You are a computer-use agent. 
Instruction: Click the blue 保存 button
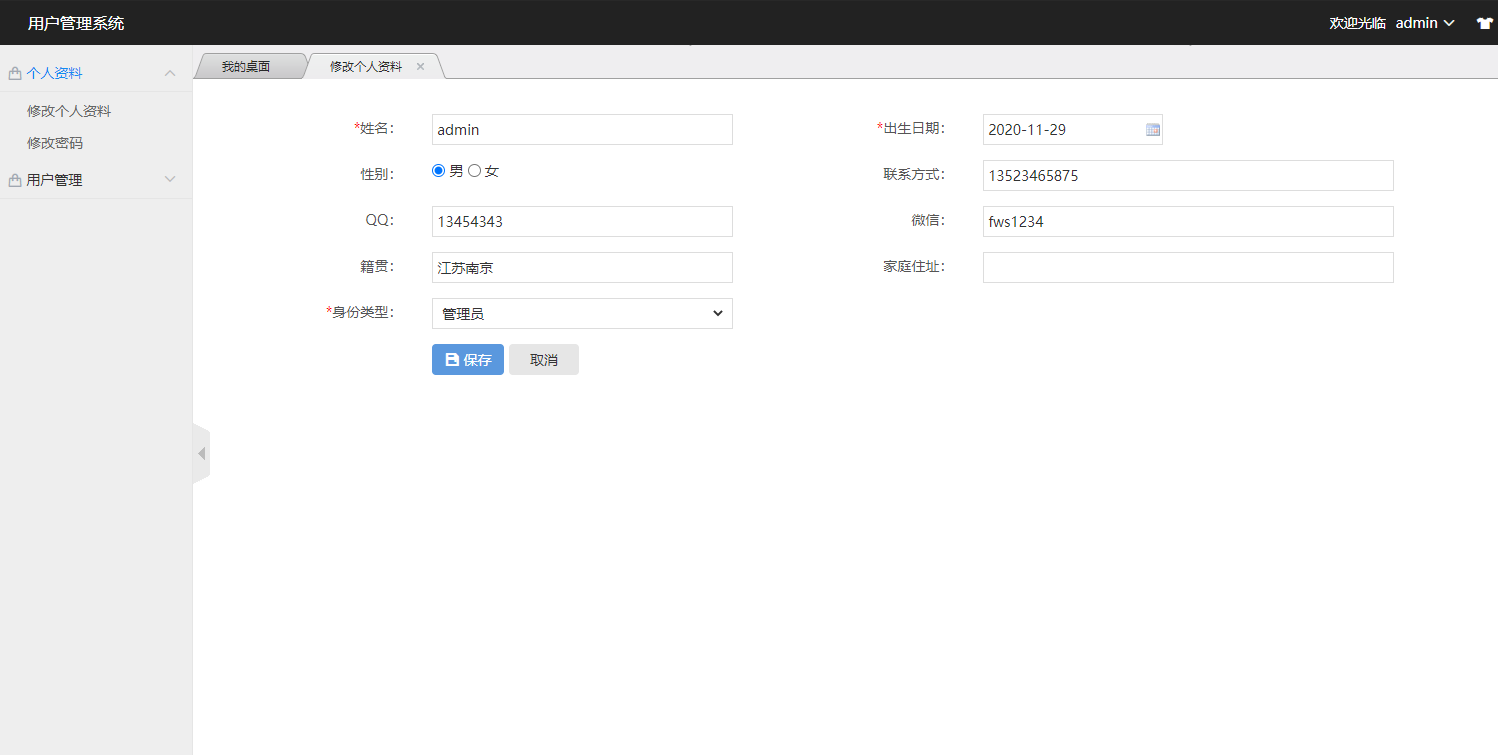pos(467,360)
